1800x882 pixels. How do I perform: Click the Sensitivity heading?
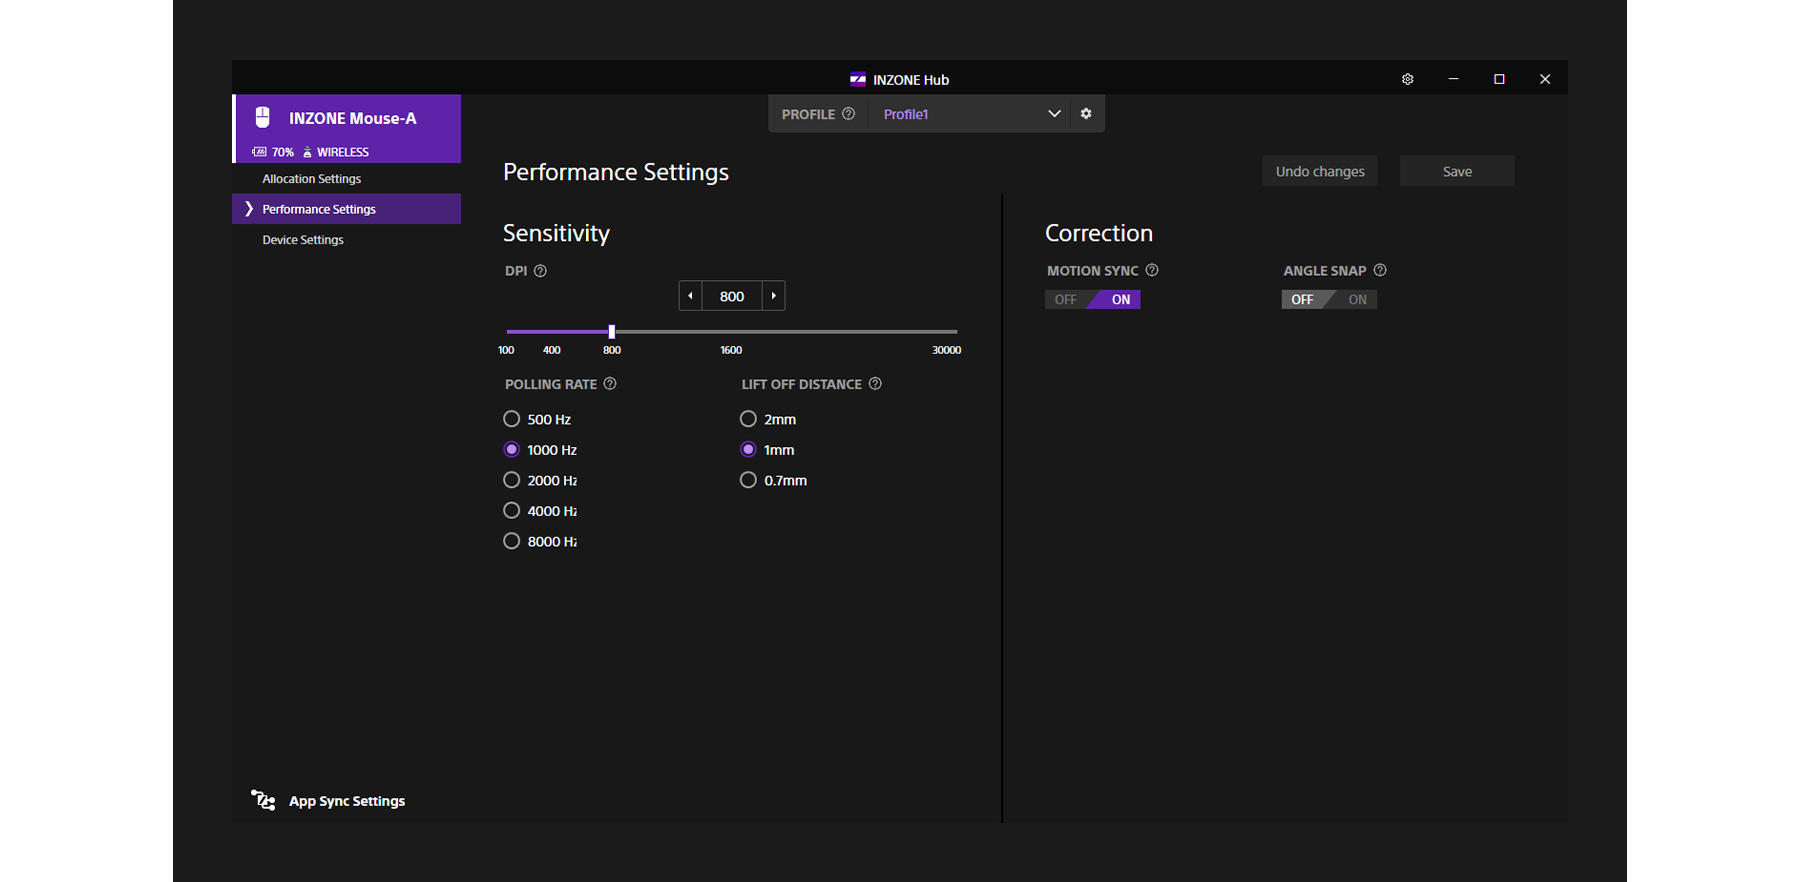[x=556, y=233]
